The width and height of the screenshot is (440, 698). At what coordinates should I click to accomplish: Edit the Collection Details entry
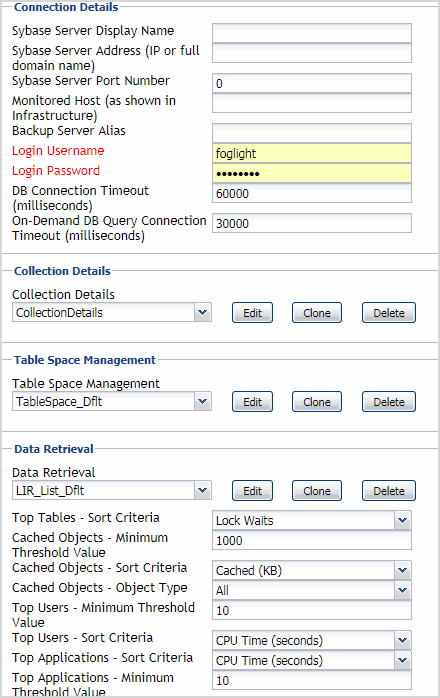252,312
